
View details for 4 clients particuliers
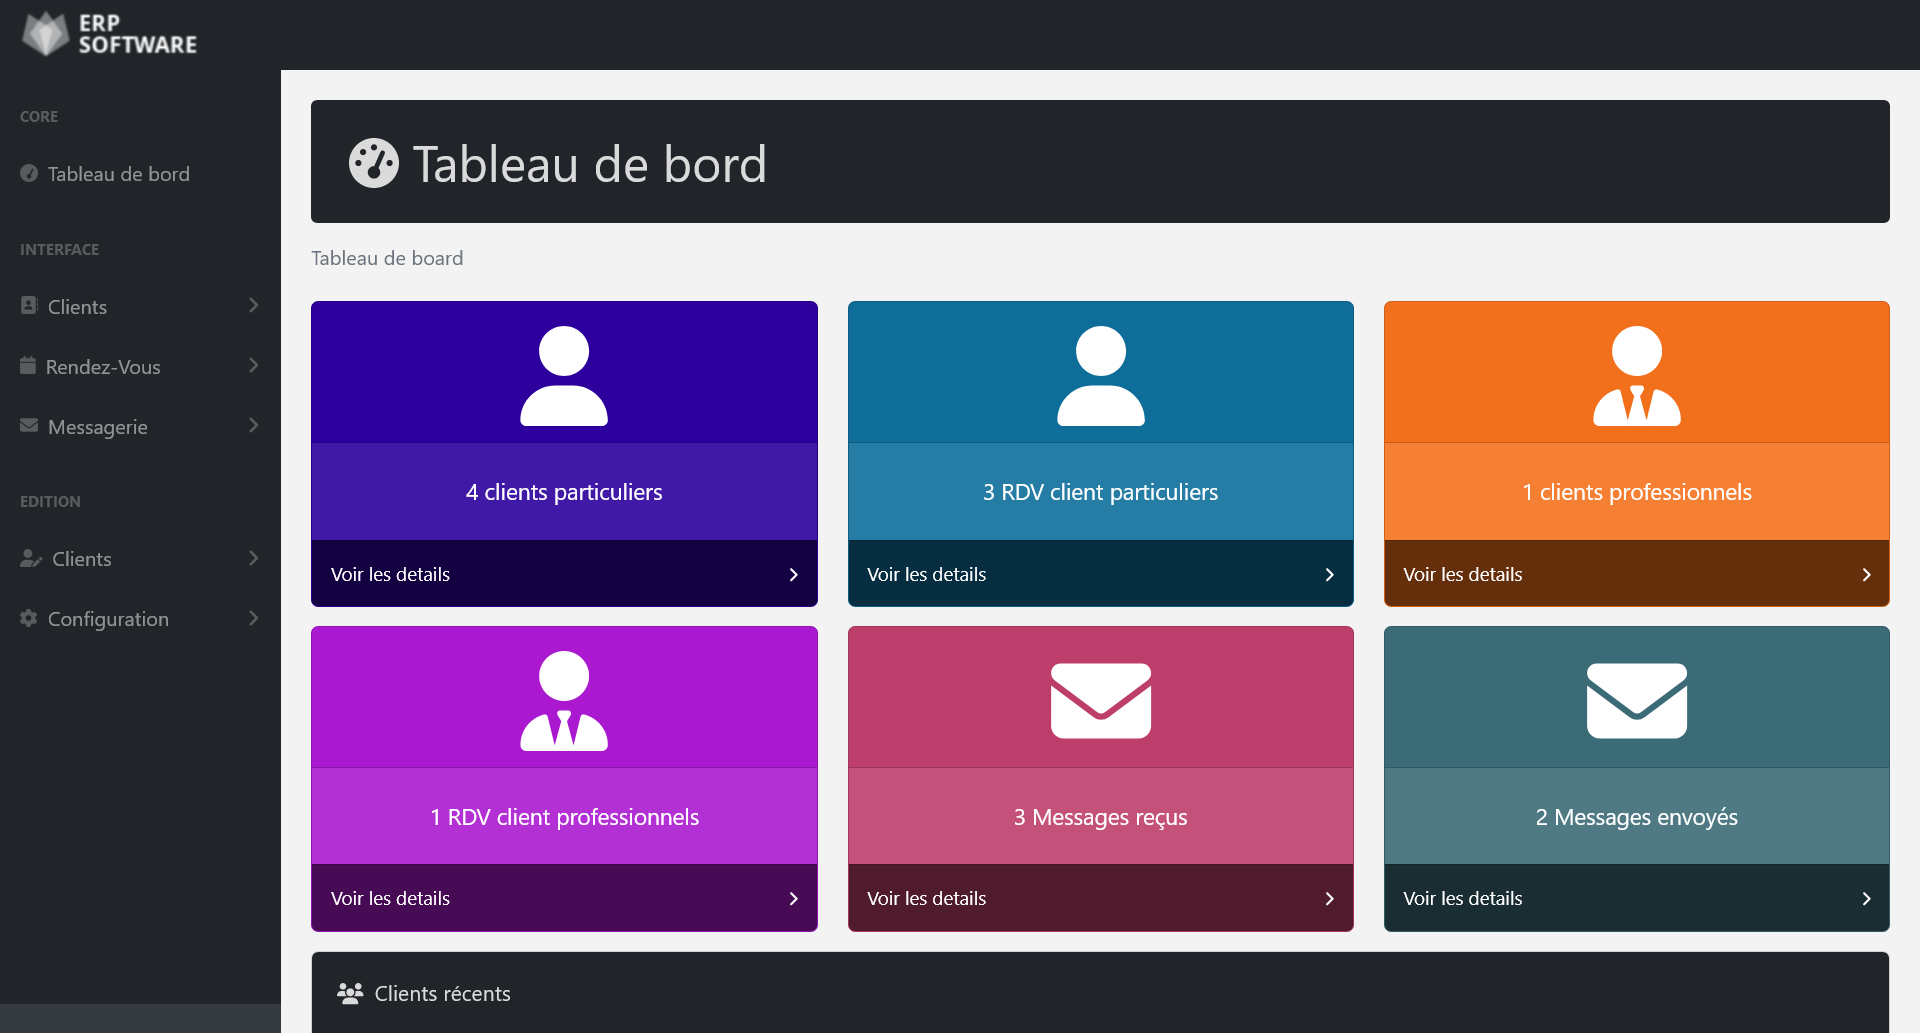tap(564, 574)
